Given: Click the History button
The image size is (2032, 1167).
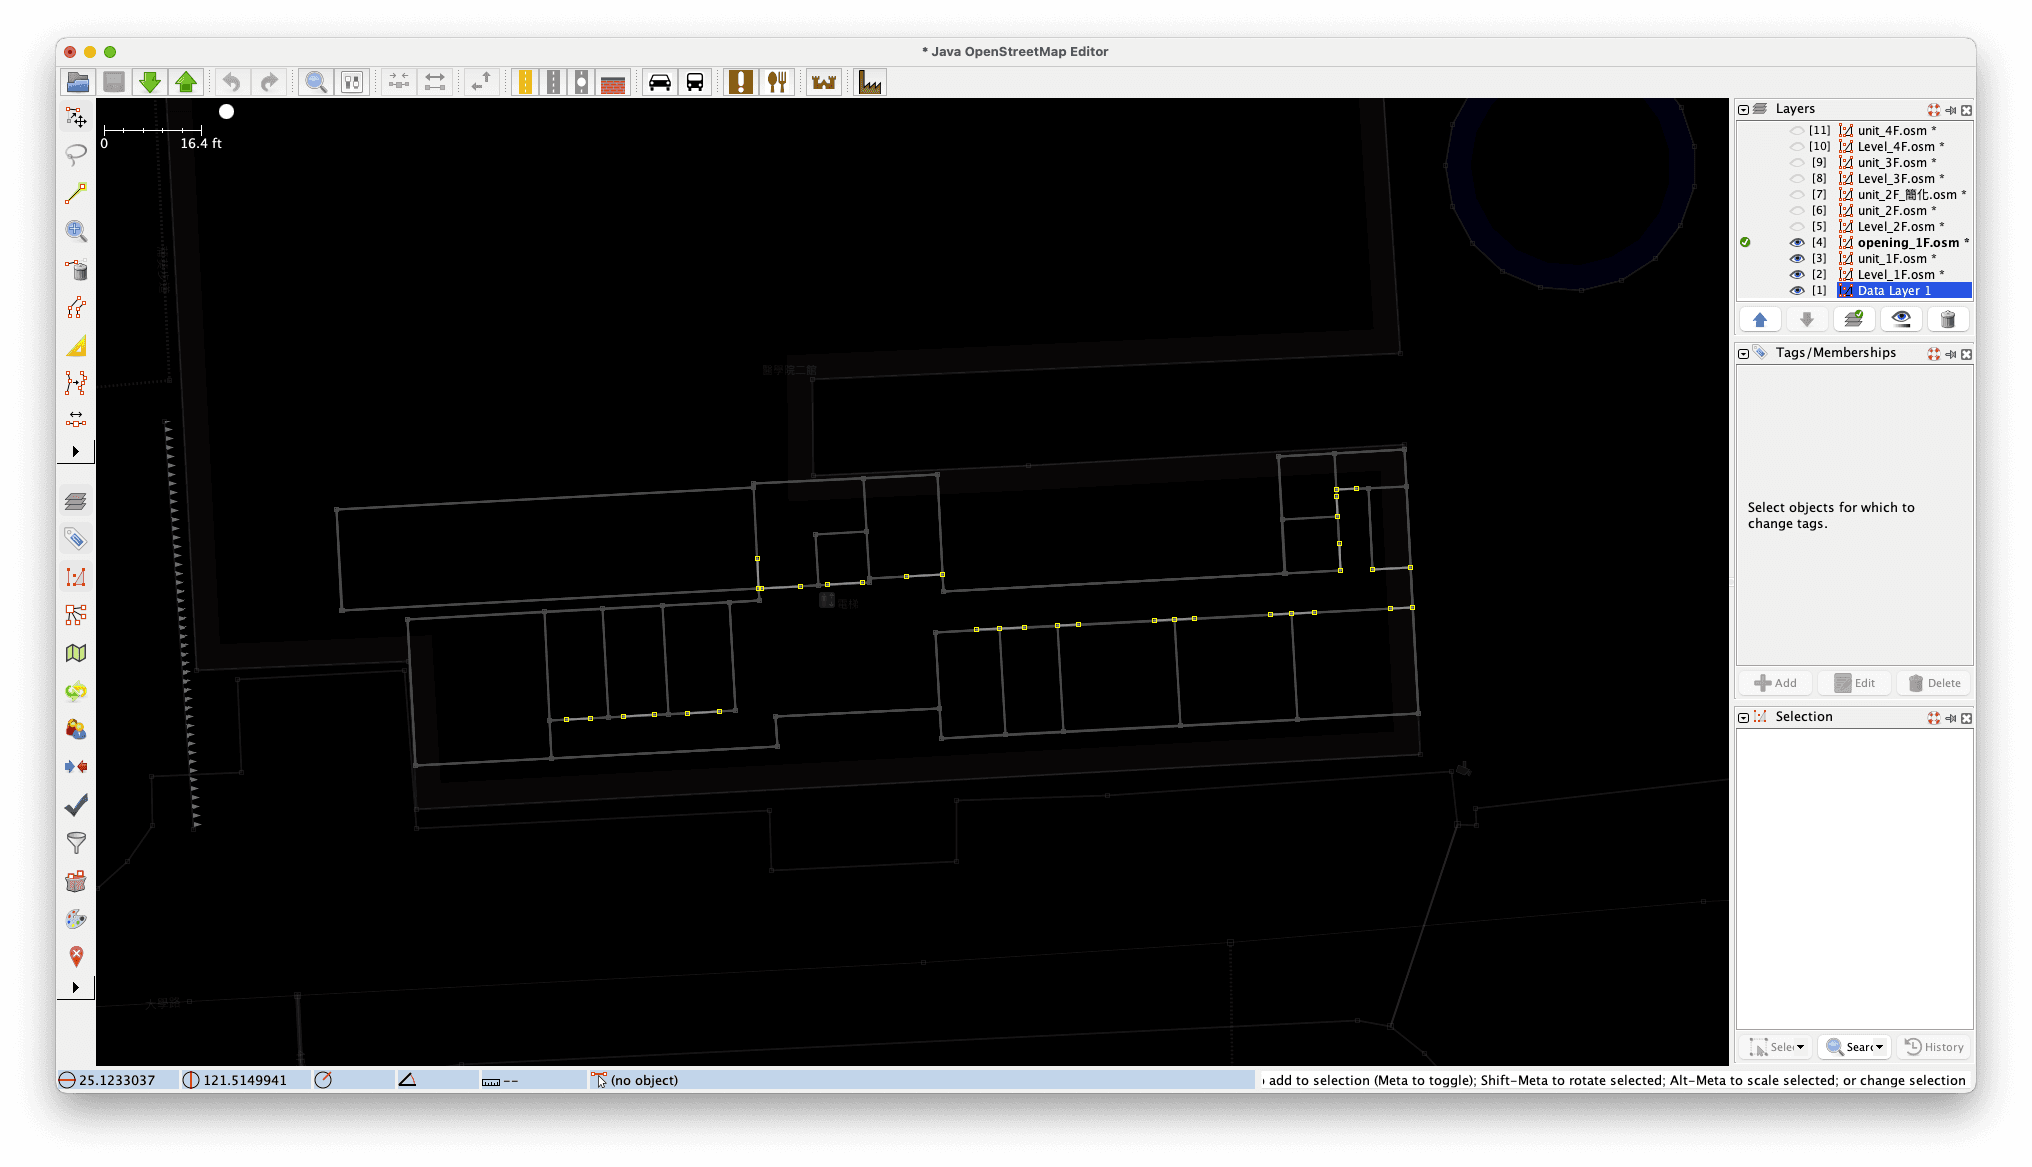Looking at the screenshot, I should (1935, 1047).
